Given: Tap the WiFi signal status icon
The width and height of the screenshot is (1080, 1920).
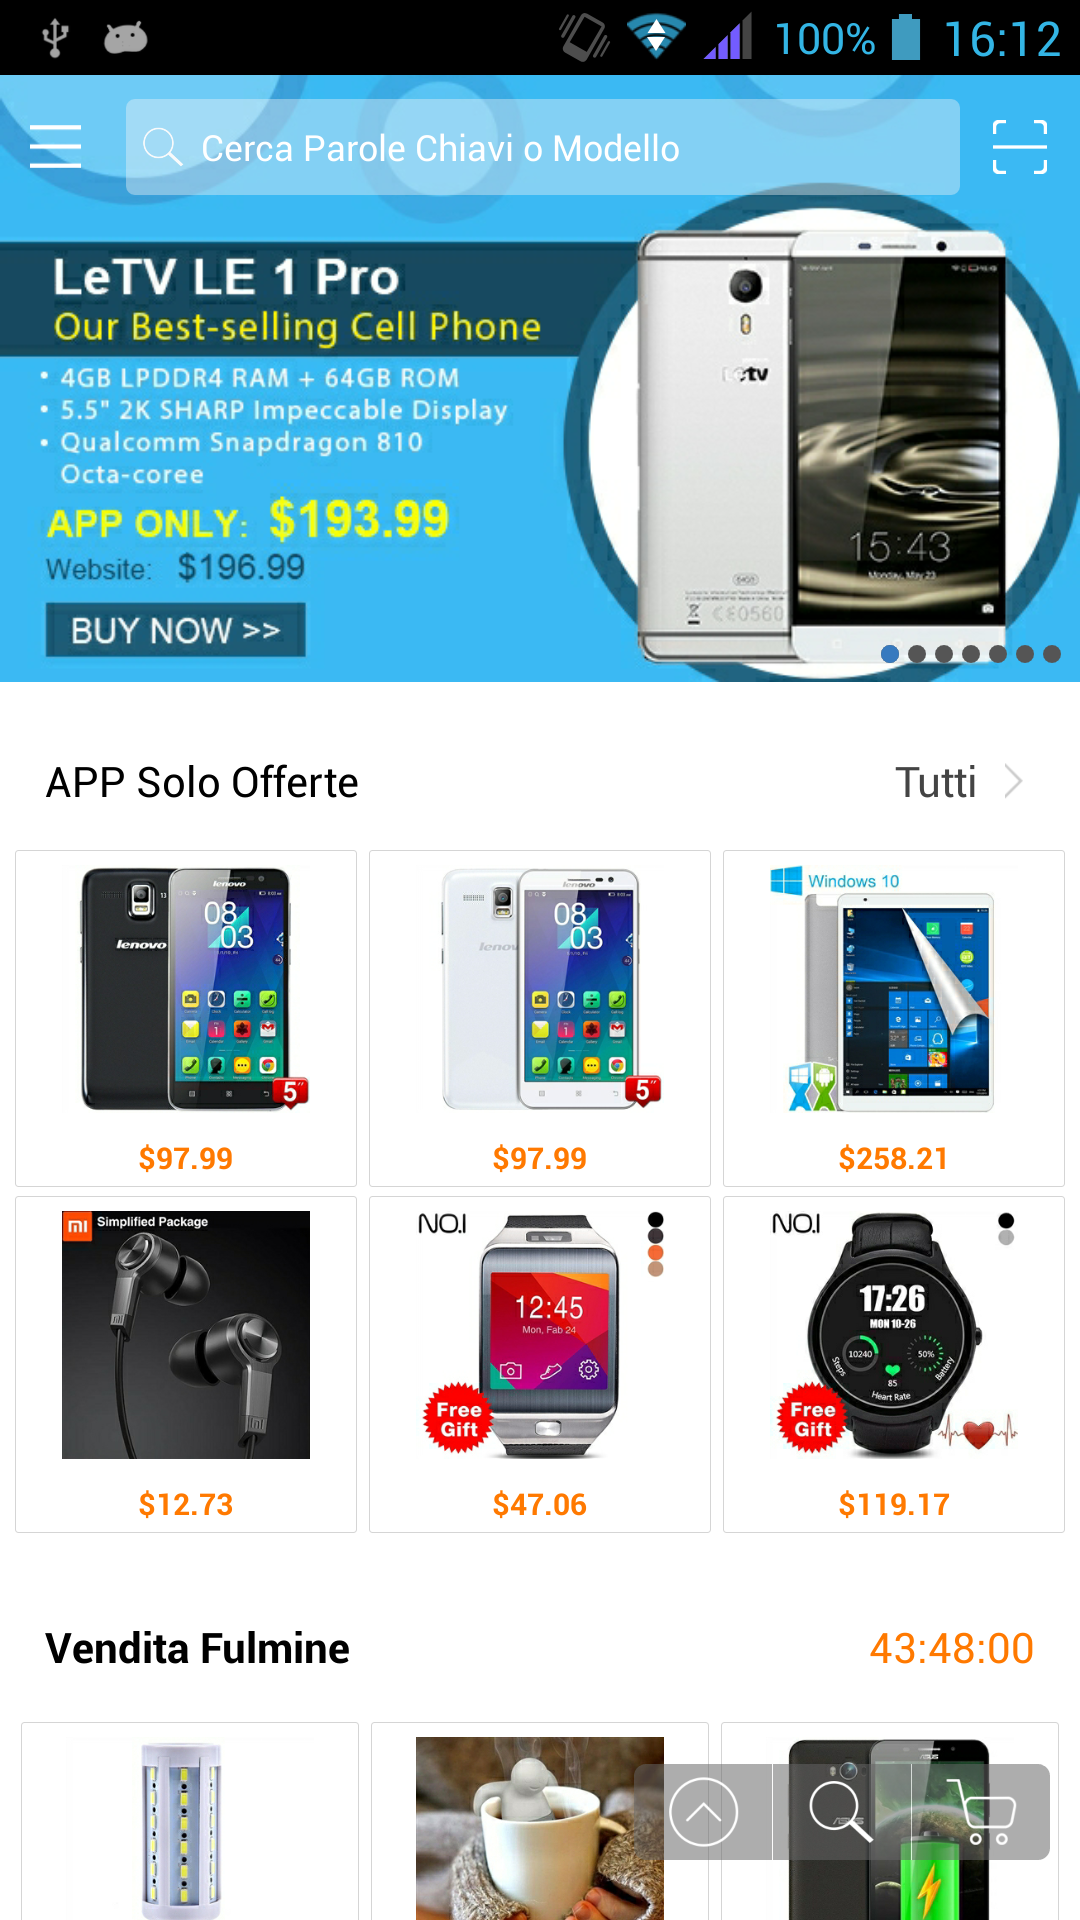Looking at the screenshot, I should tap(656, 38).
